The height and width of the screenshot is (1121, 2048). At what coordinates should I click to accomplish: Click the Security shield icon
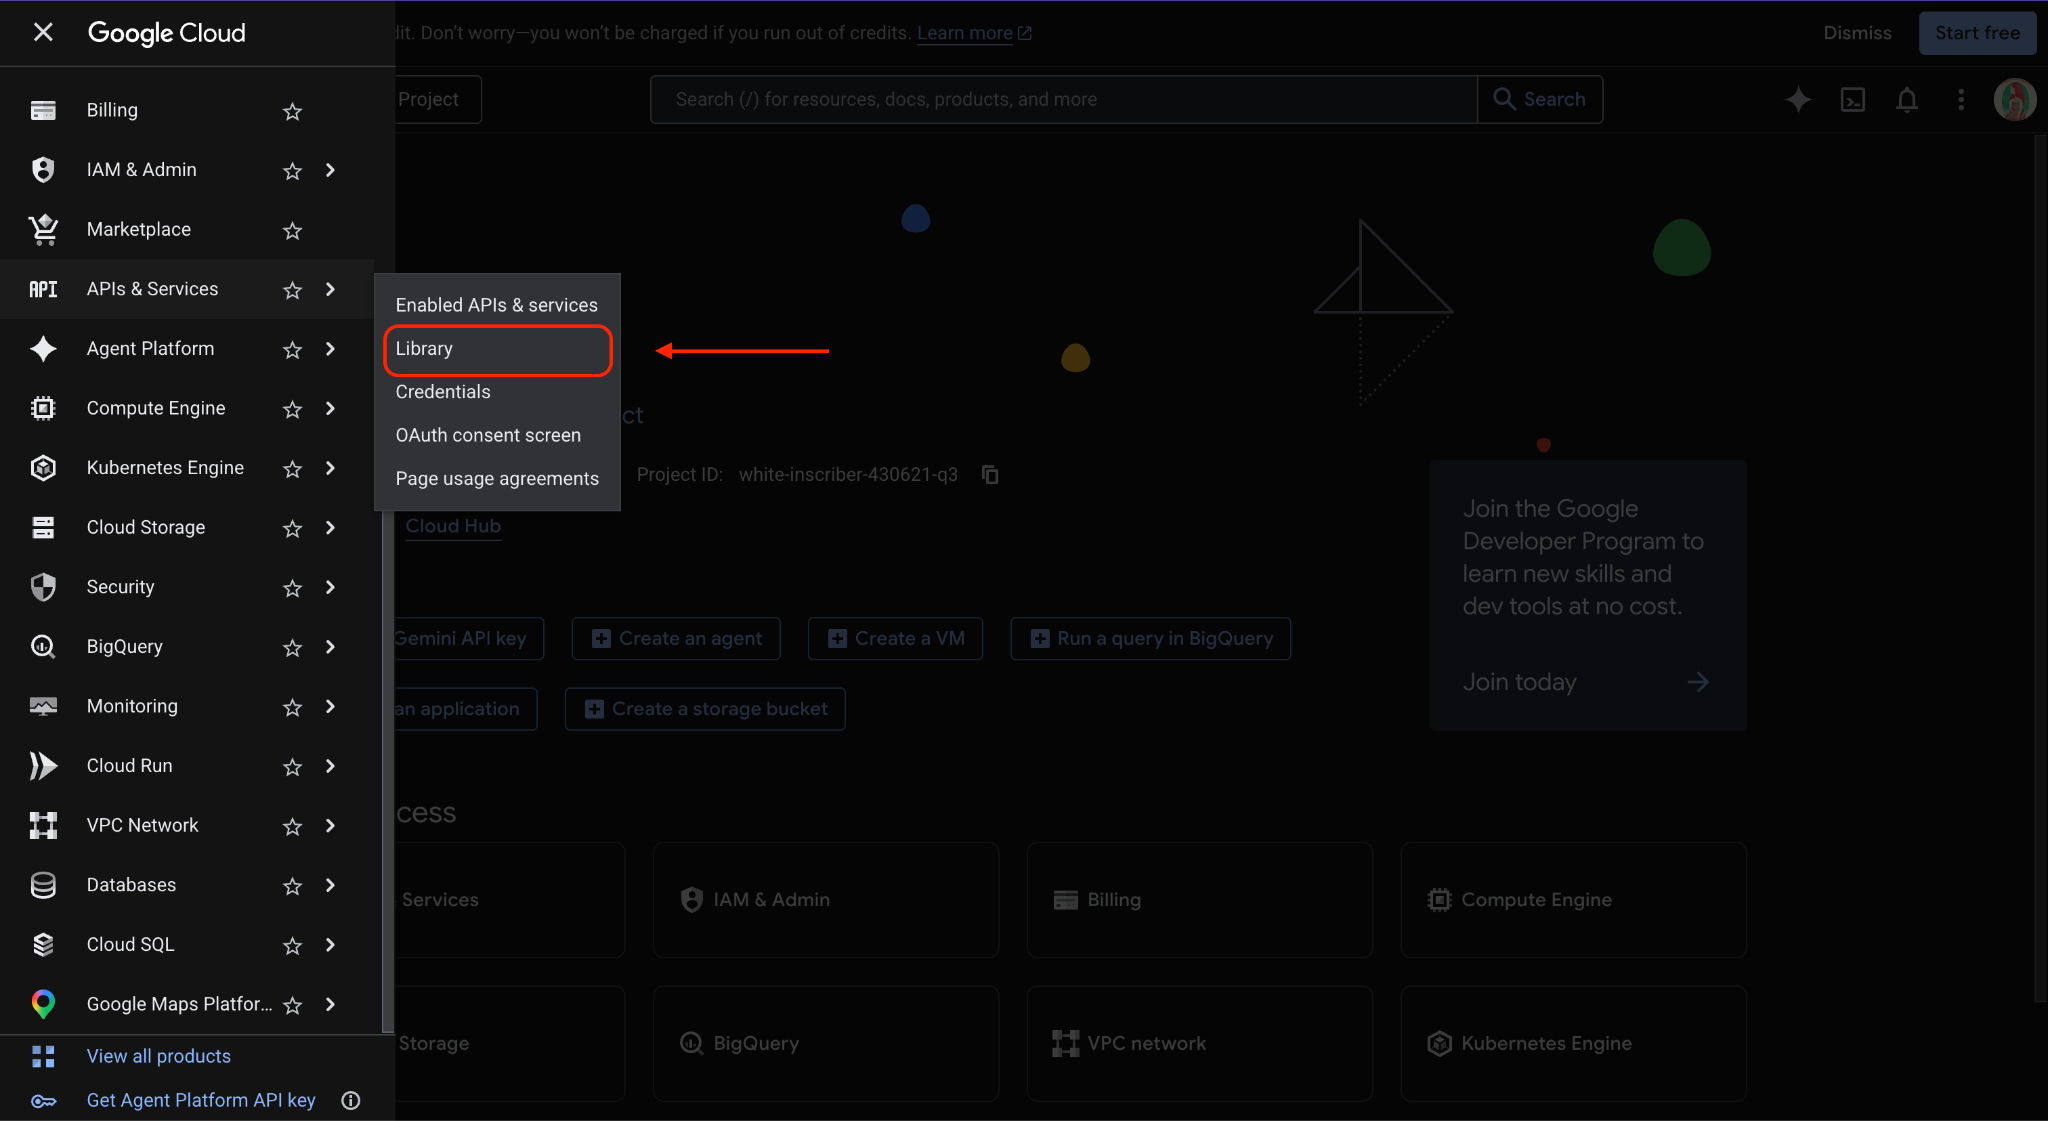(43, 587)
